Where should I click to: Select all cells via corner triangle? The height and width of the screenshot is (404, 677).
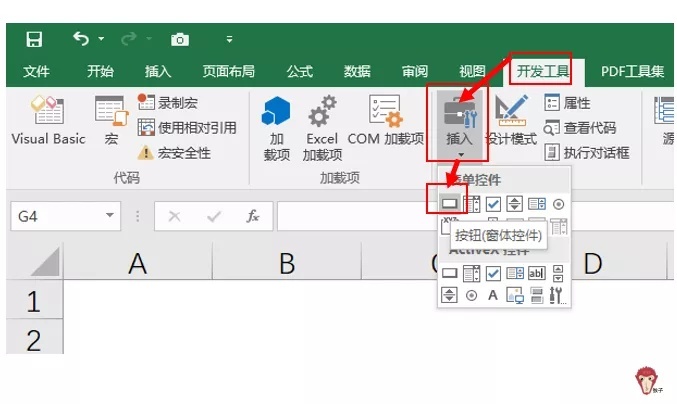pyautogui.click(x=44, y=261)
